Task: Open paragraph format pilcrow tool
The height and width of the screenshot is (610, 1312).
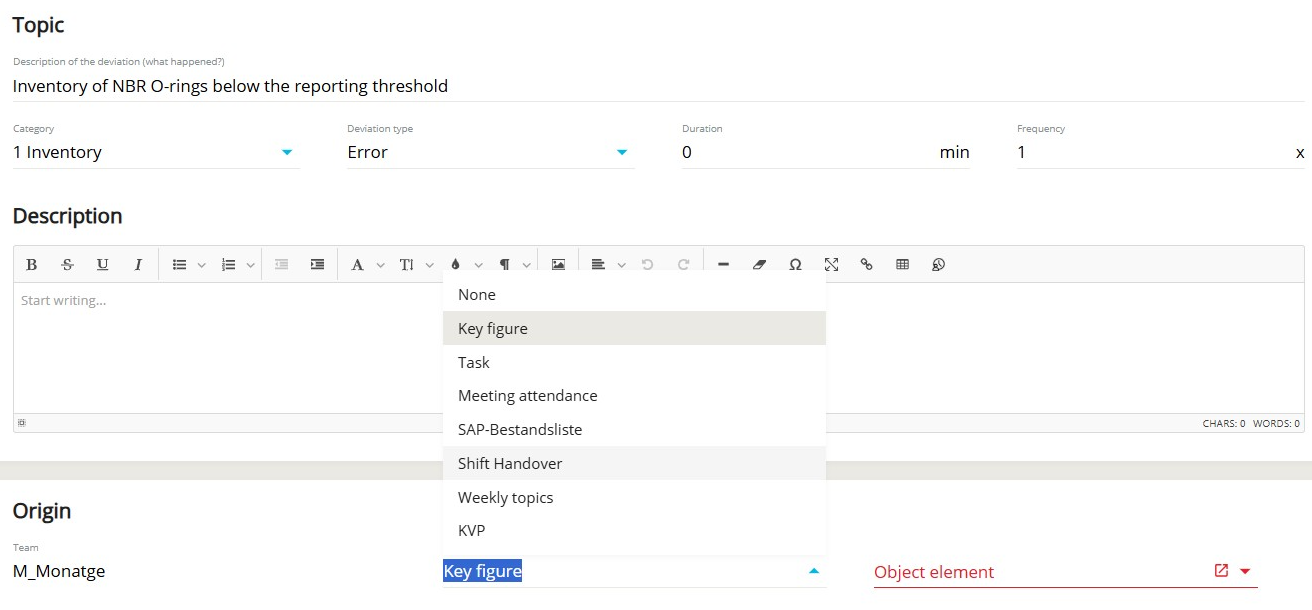Action: pyautogui.click(x=504, y=265)
